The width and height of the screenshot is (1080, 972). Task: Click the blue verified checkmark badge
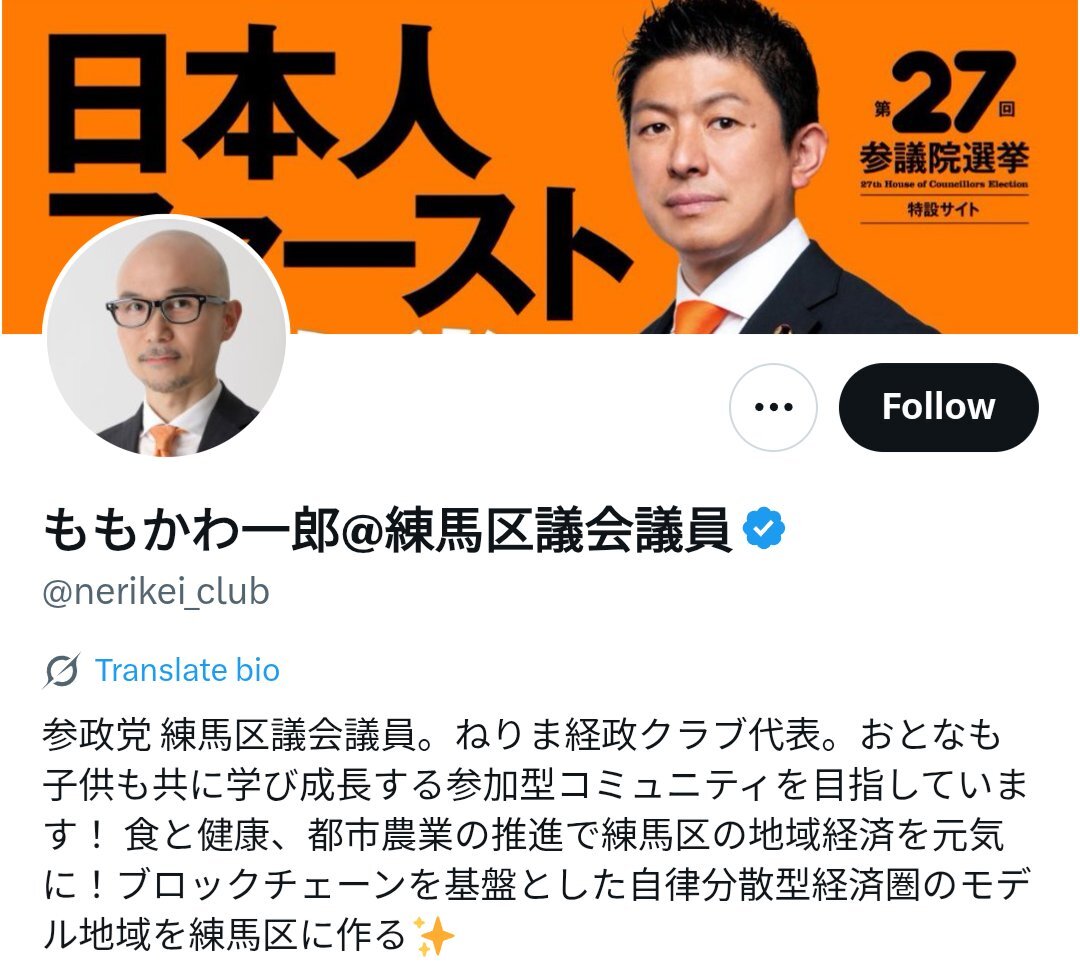point(764,528)
